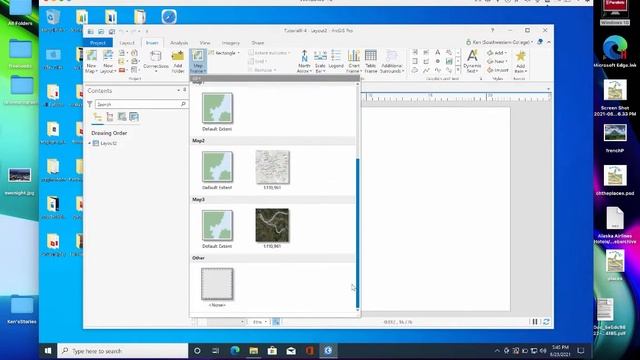Switch to List By Element Type view
640x360 pixels.
coord(110,117)
